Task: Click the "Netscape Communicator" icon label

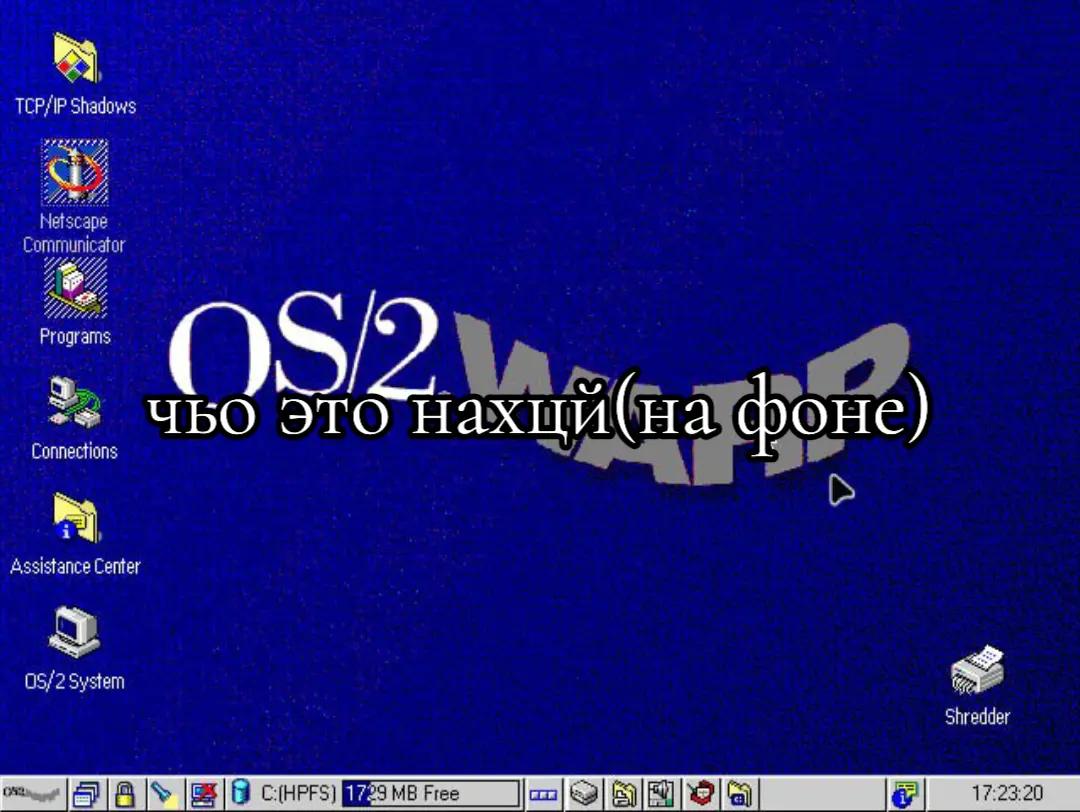Action: click(74, 233)
